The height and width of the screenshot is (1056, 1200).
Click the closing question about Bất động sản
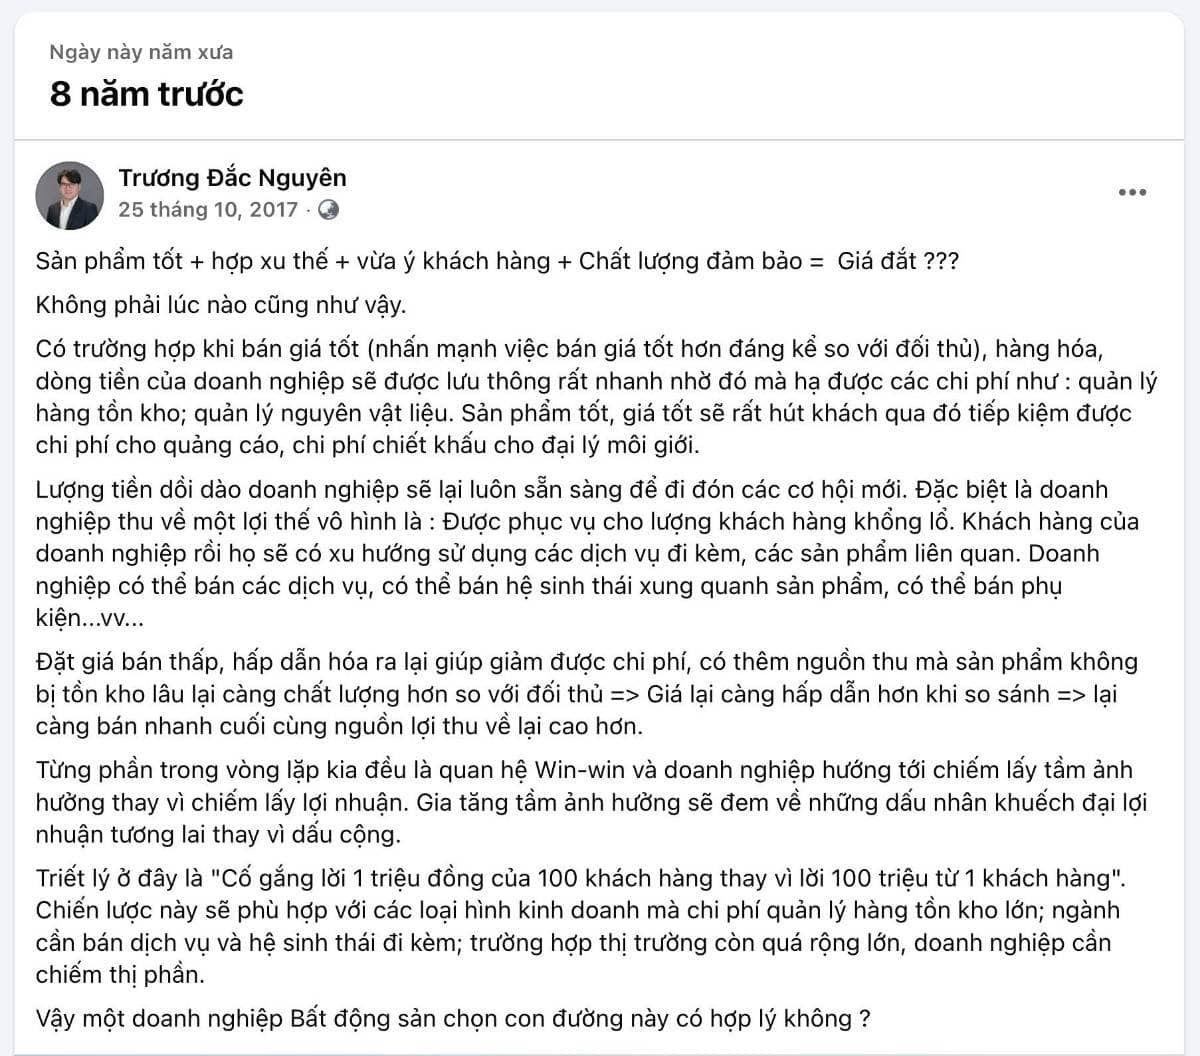pyautogui.click(x=450, y=1019)
